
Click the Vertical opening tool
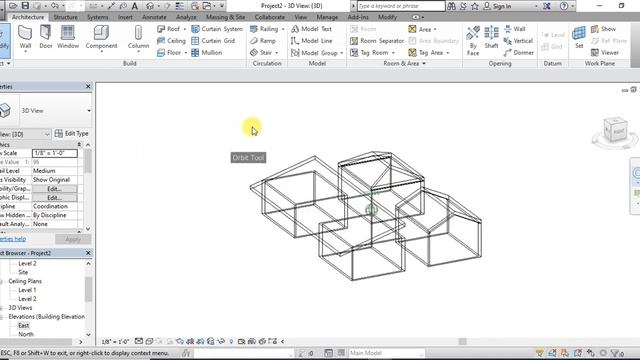[518, 41]
